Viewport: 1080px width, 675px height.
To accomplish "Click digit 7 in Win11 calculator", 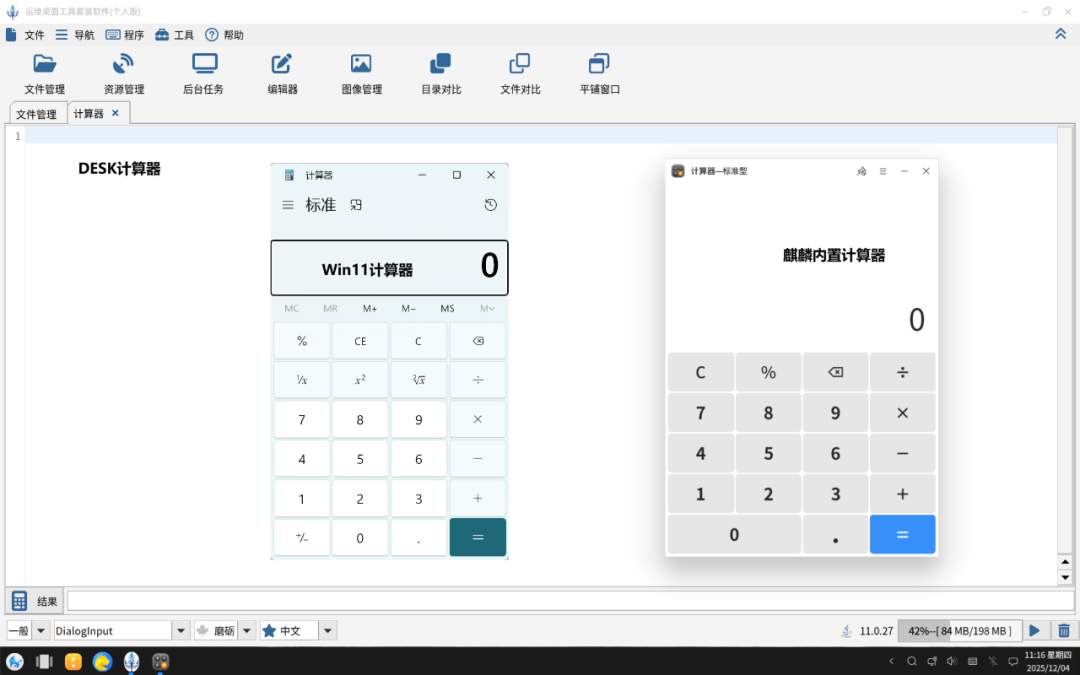I will pos(302,419).
